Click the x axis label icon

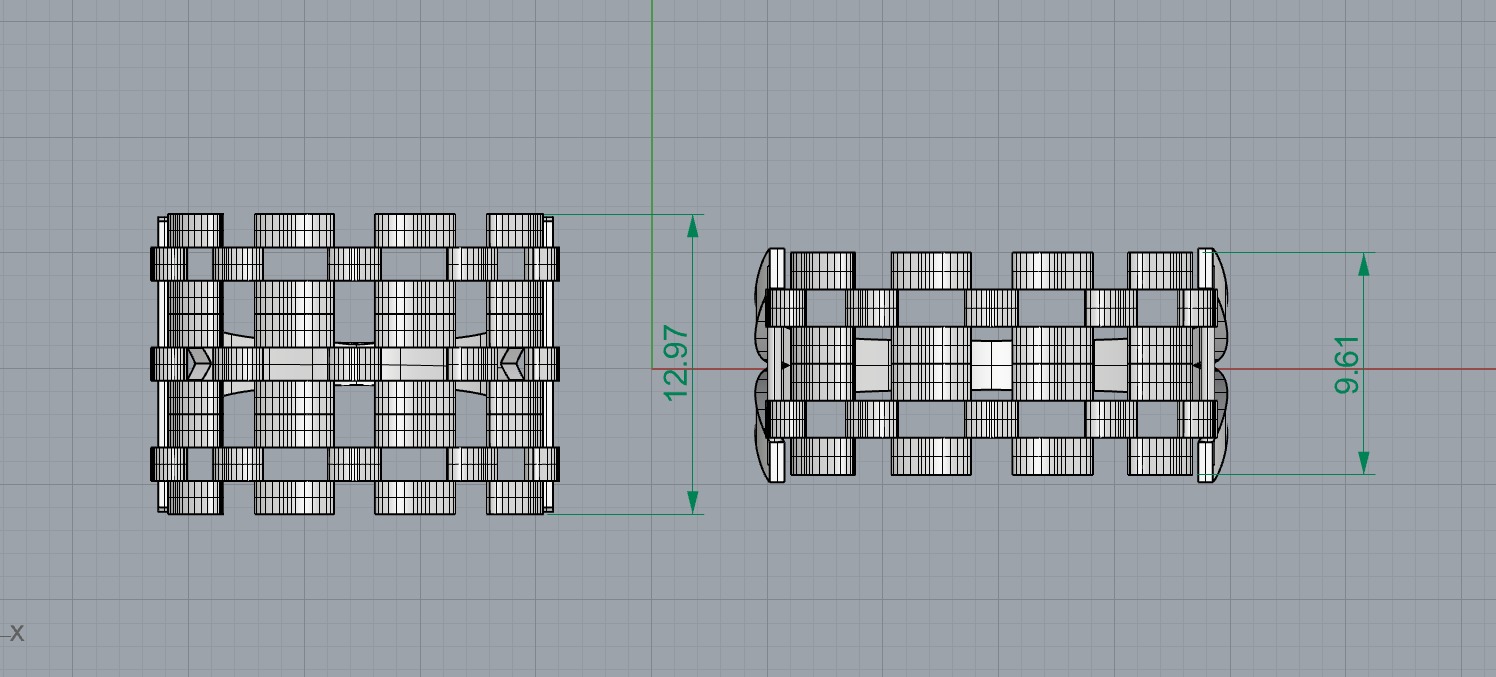16,633
